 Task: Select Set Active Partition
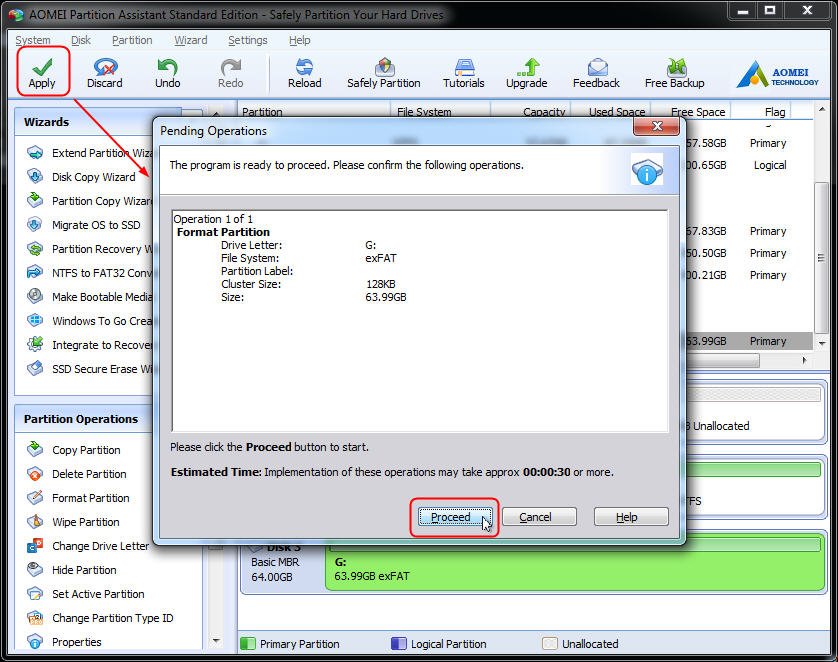click(x=86, y=594)
